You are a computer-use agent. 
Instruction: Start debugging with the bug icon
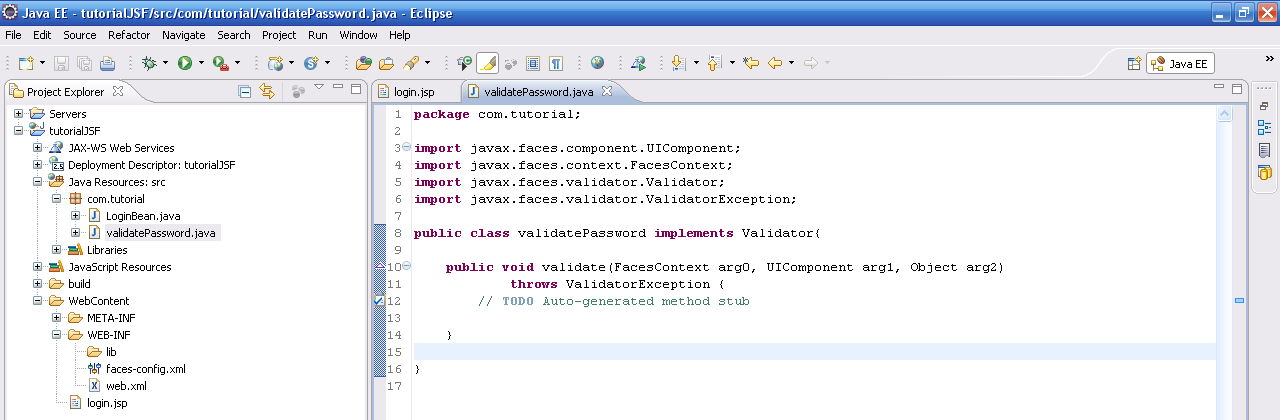(149, 63)
